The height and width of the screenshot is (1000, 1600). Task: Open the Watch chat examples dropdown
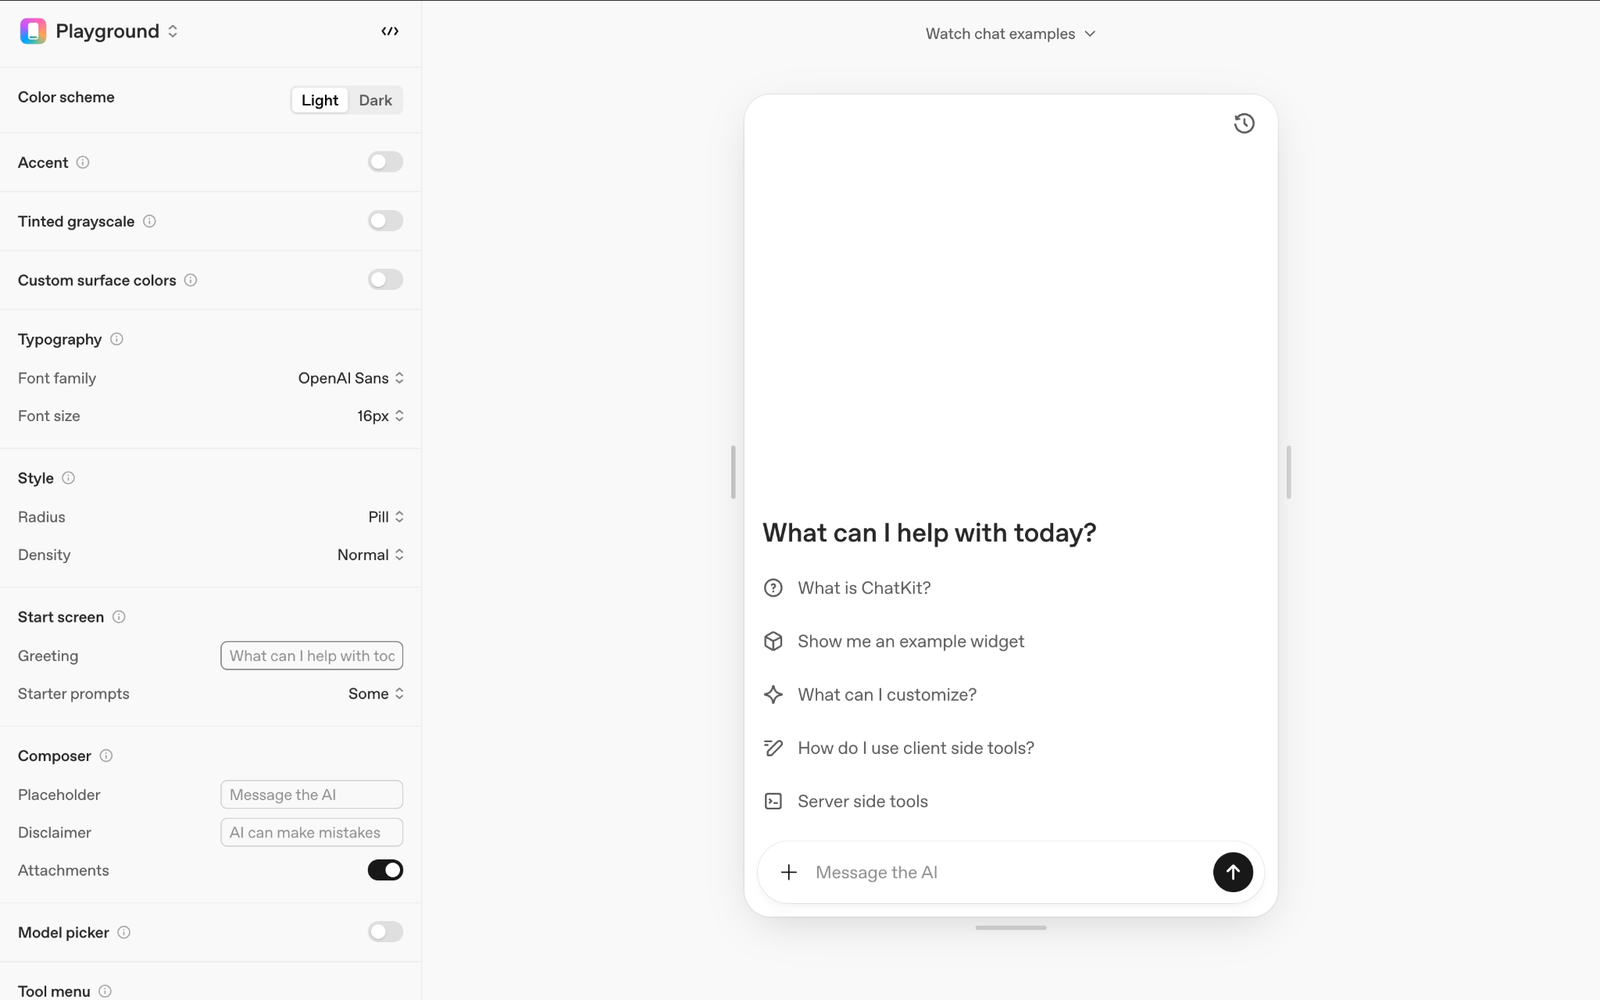(x=1010, y=34)
